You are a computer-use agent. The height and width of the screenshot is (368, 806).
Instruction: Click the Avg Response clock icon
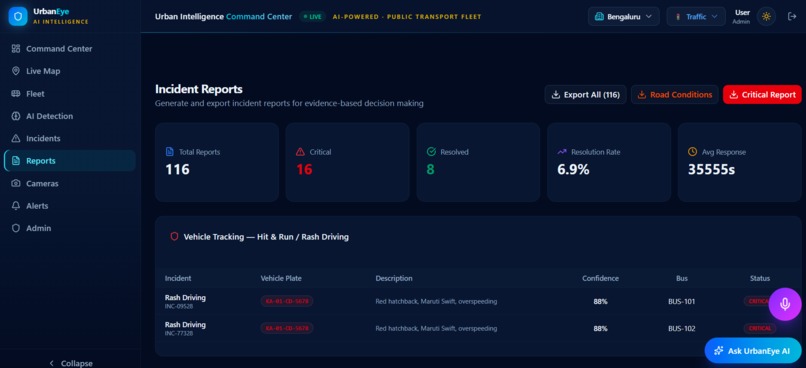tap(692, 152)
